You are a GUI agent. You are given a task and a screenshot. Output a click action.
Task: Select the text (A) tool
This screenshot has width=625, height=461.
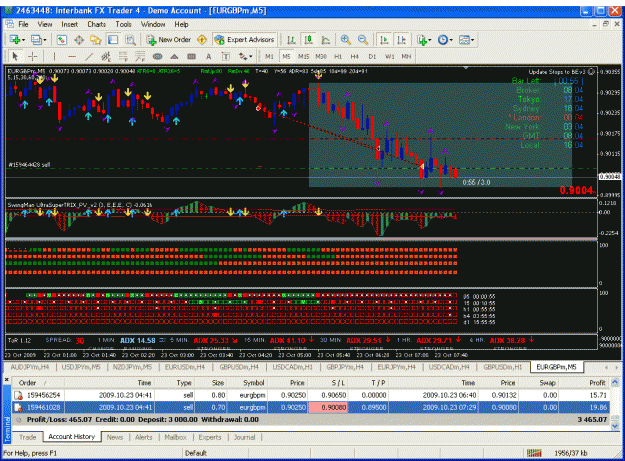208,56
